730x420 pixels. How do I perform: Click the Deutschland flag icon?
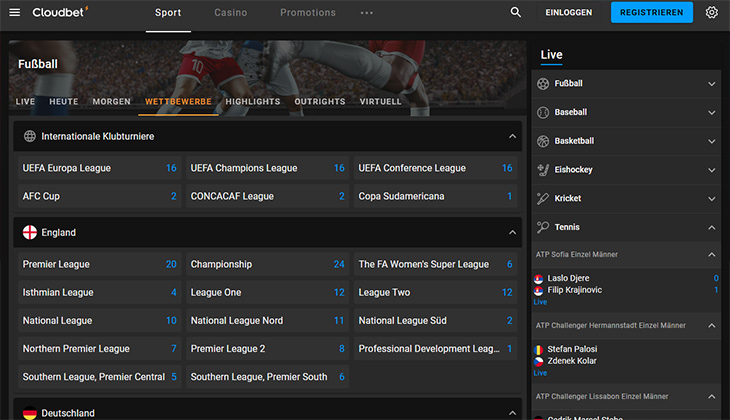(x=30, y=413)
